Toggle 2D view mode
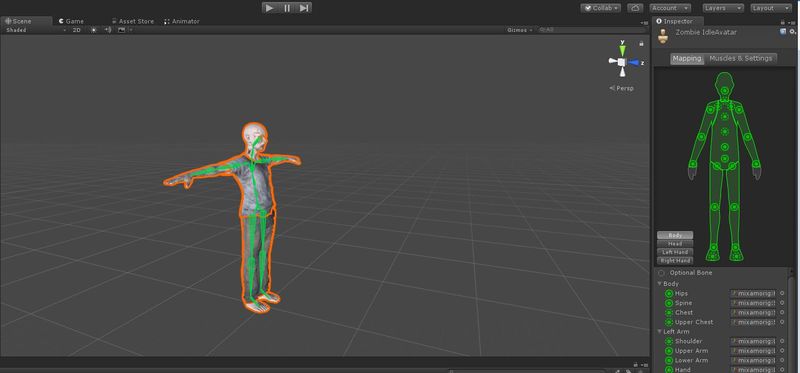800x373 pixels. [x=77, y=30]
